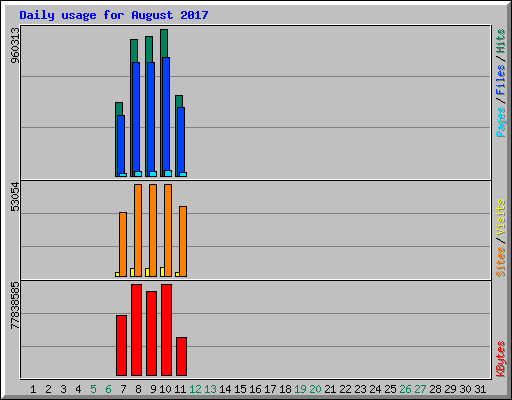Click the red KBytes bar for day 11
This screenshot has width=512, height=400.
(x=181, y=356)
